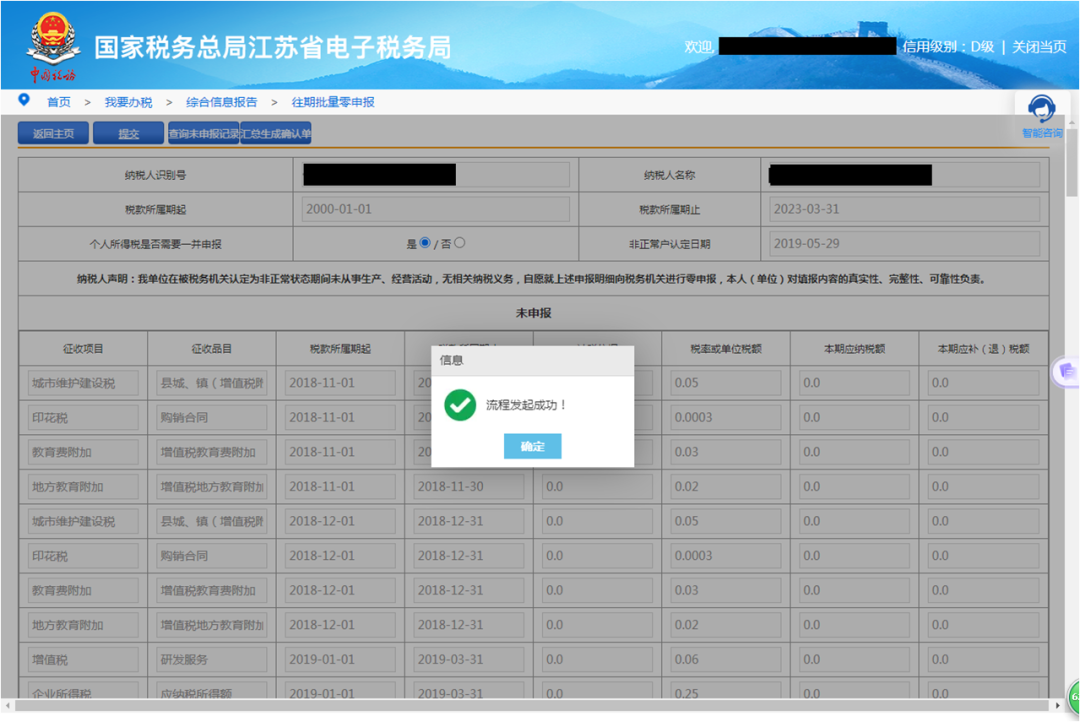Viewport: 1080px width, 722px height.
Task: Confirm the dialog with 确定 button
Action: click(x=532, y=446)
